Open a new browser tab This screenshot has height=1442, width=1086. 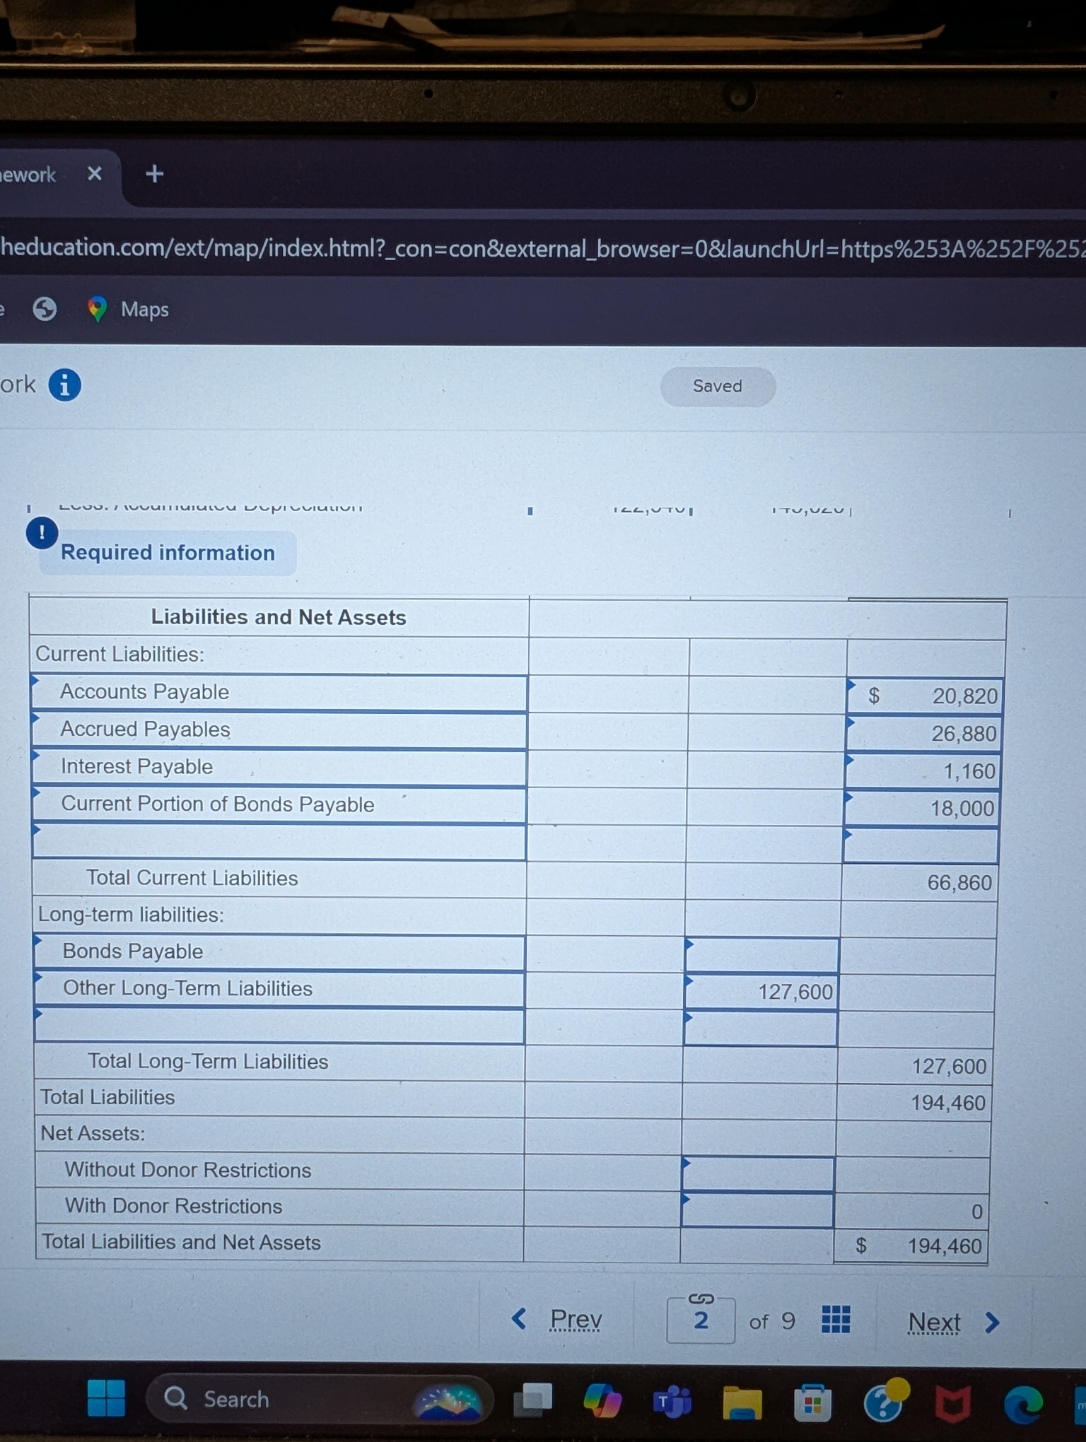[154, 173]
